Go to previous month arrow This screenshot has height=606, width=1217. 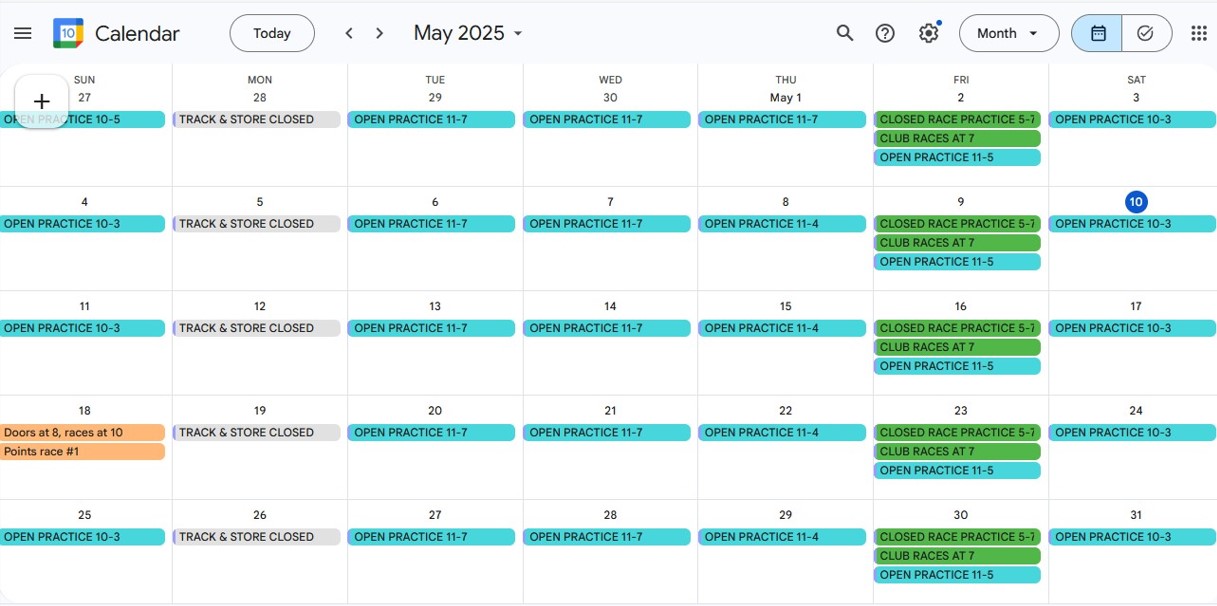[349, 33]
